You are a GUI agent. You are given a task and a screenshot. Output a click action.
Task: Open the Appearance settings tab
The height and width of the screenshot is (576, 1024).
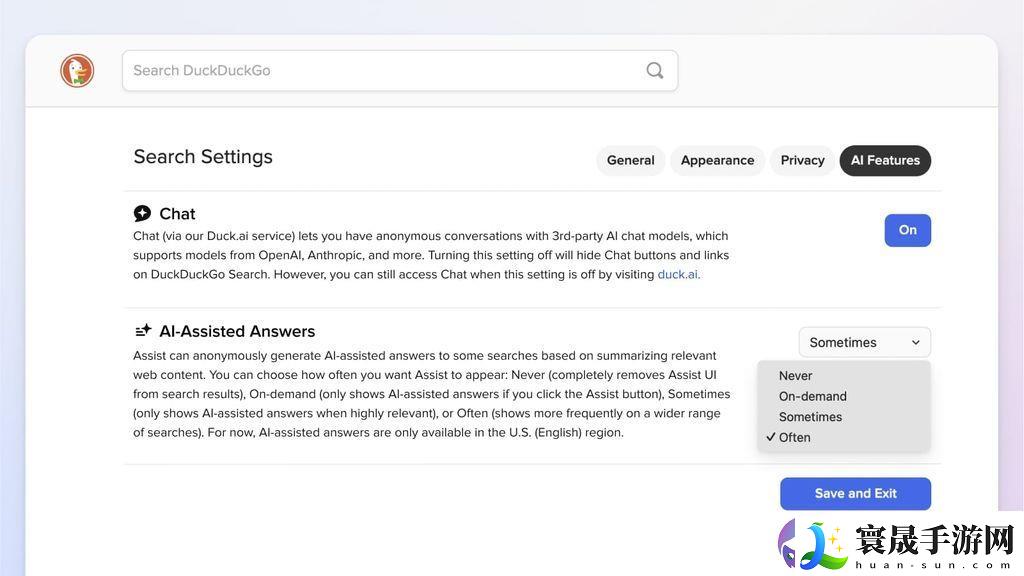(x=717, y=160)
